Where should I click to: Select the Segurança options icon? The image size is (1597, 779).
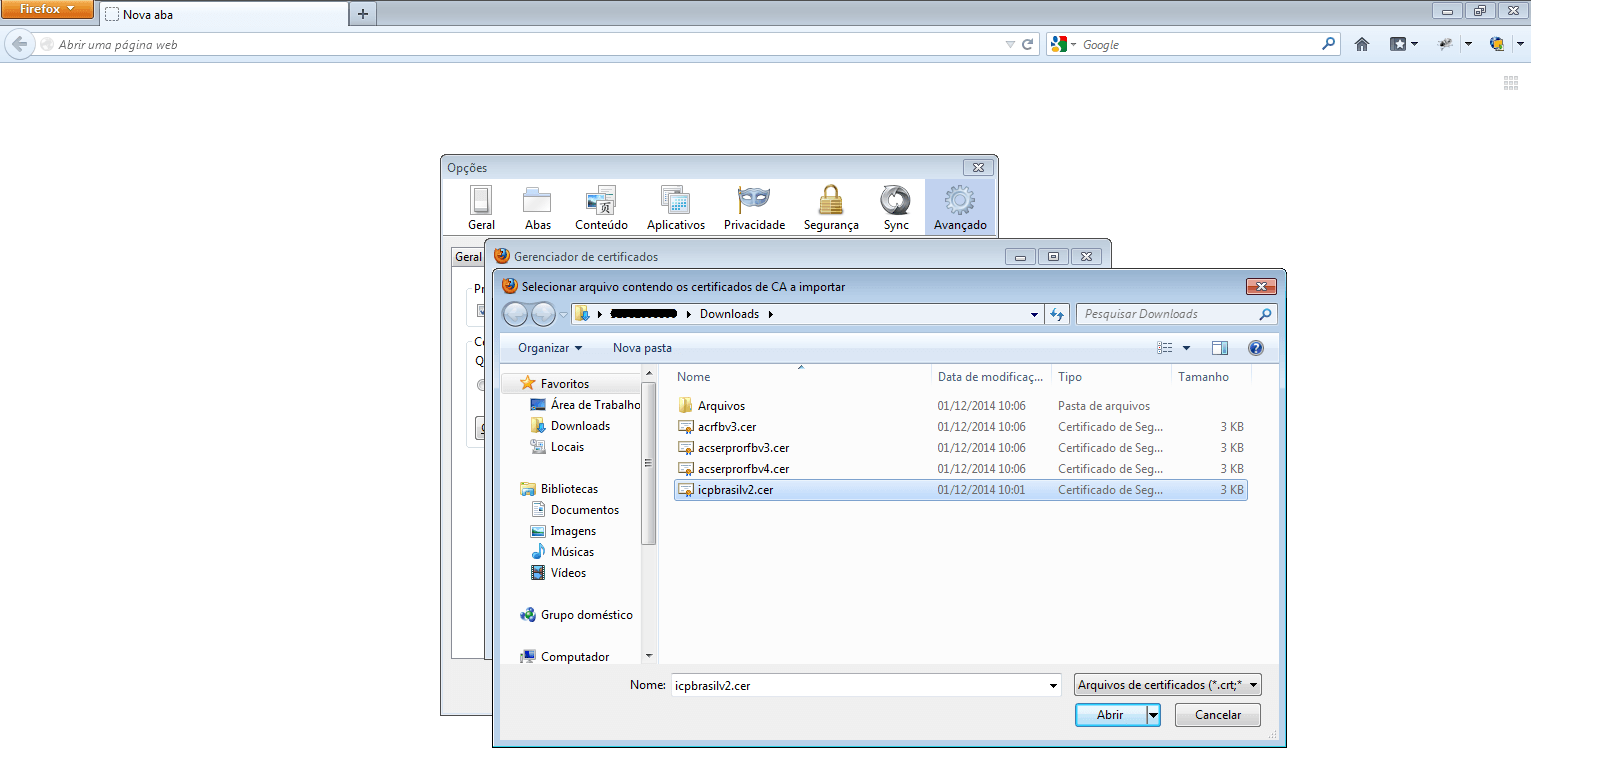click(x=831, y=208)
